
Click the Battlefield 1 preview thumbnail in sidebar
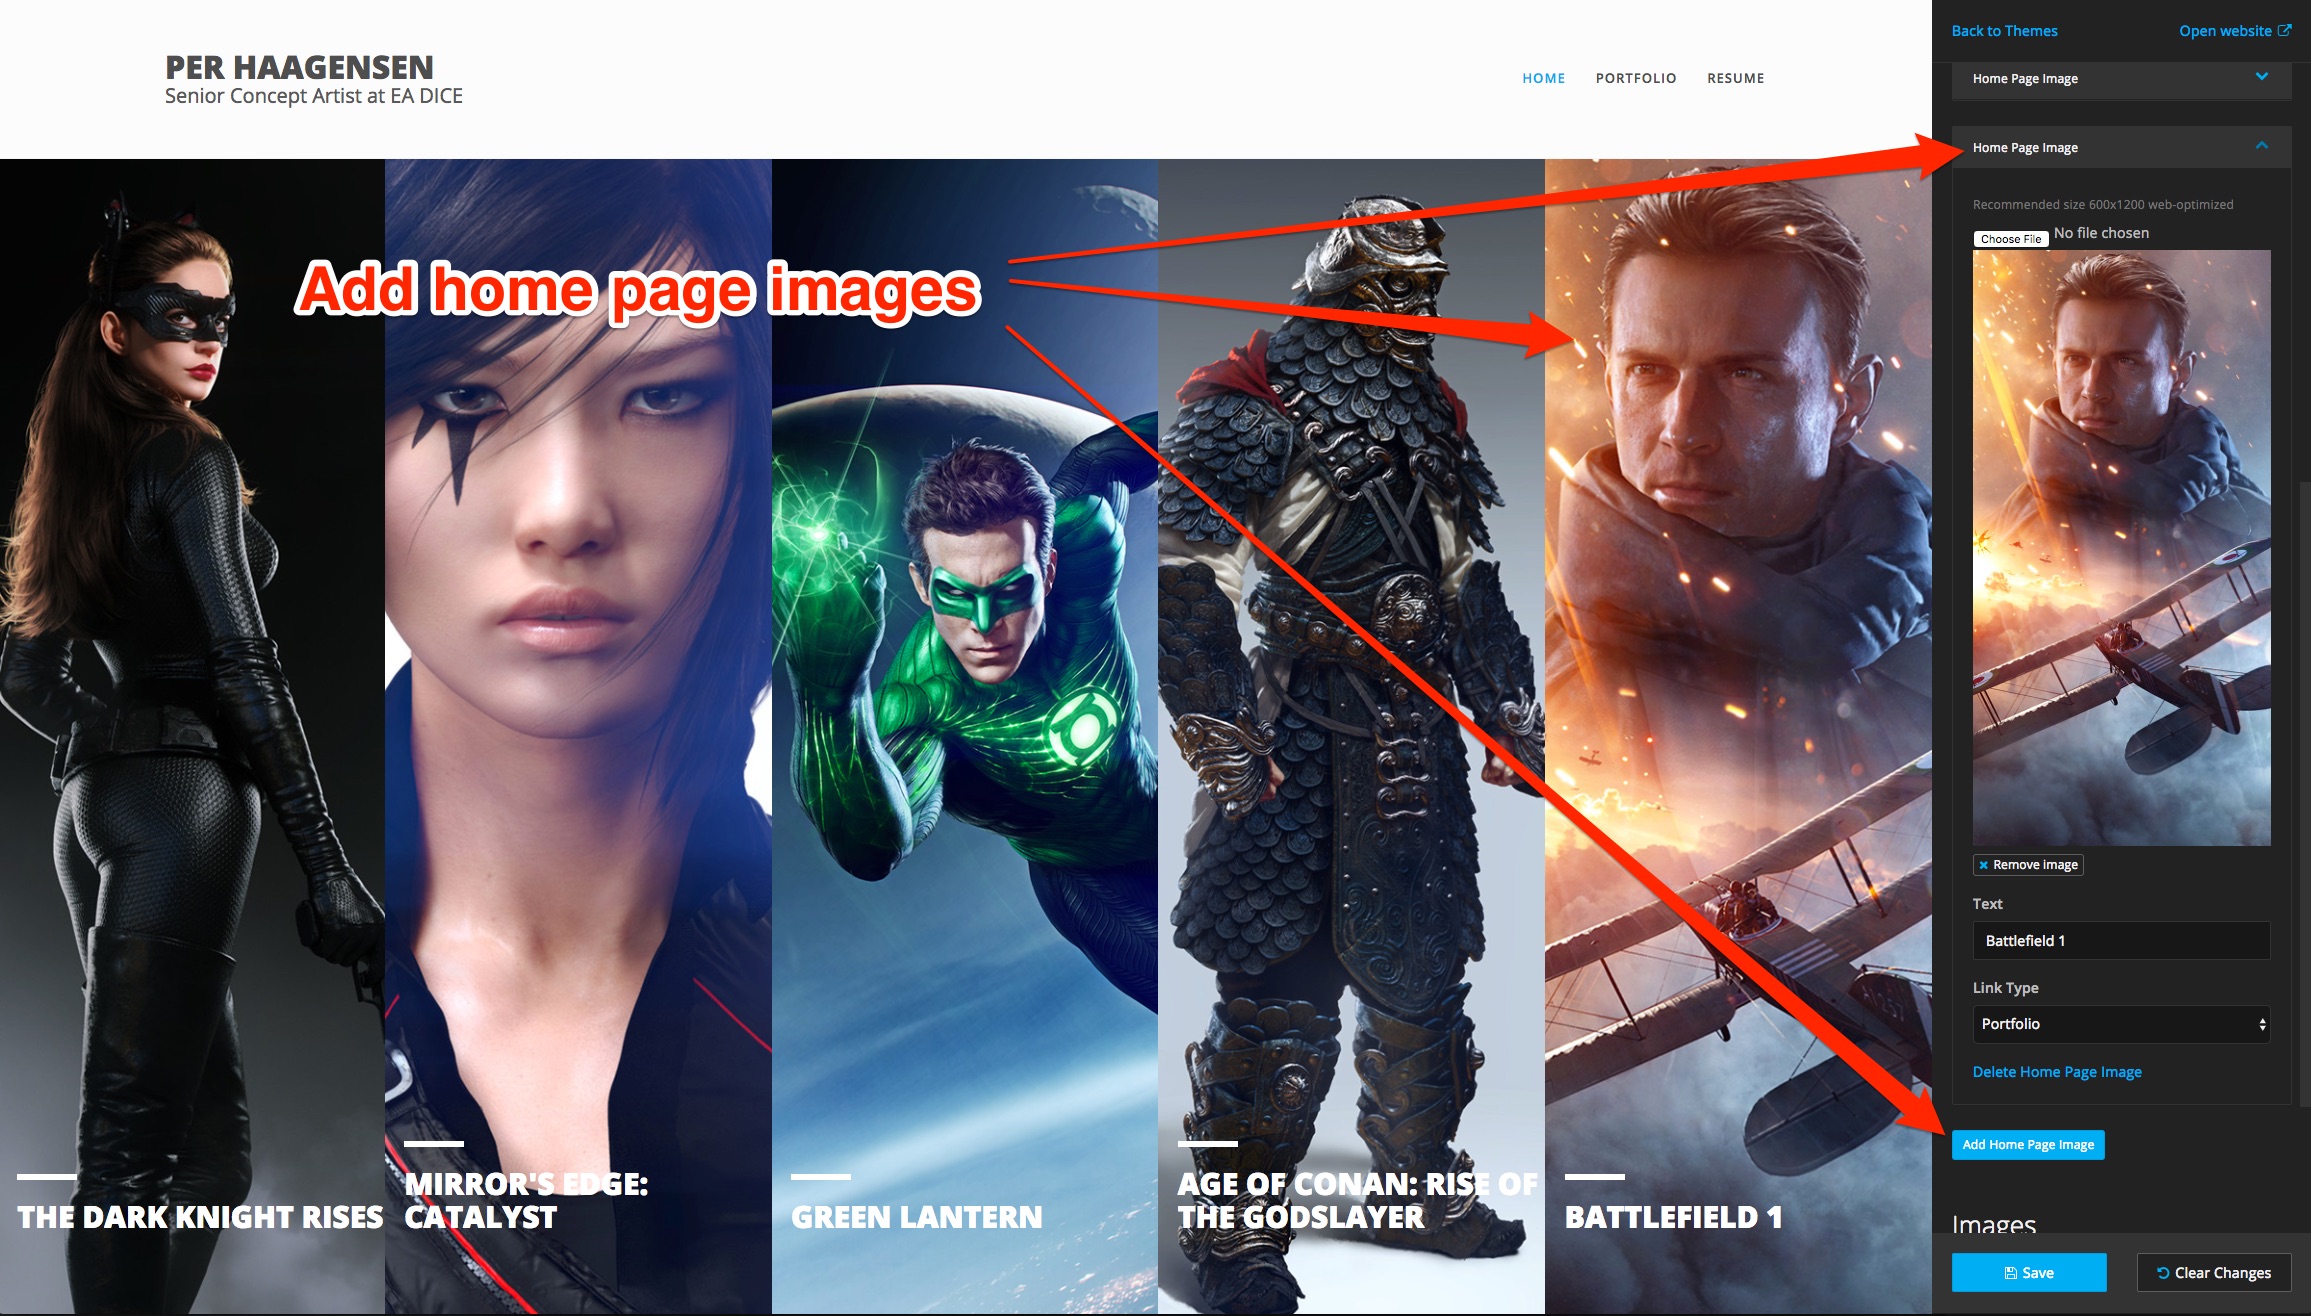pyautogui.click(x=2121, y=547)
